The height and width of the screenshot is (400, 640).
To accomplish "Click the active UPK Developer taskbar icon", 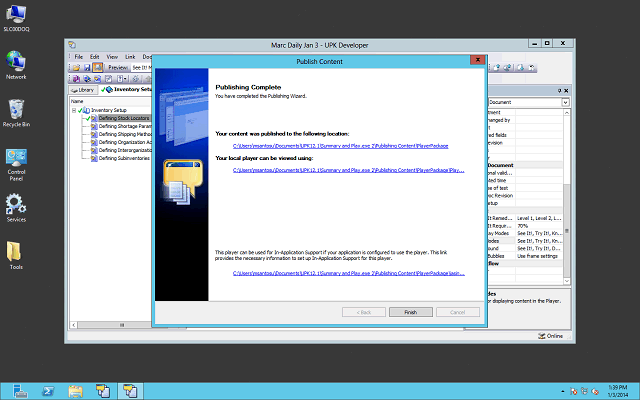I will coord(131,391).
